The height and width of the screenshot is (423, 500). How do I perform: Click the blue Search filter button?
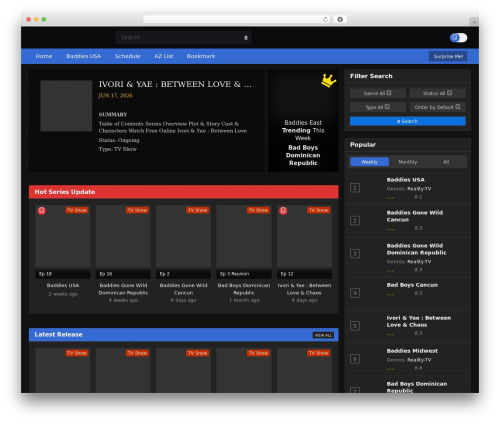(x=408, y=121)
